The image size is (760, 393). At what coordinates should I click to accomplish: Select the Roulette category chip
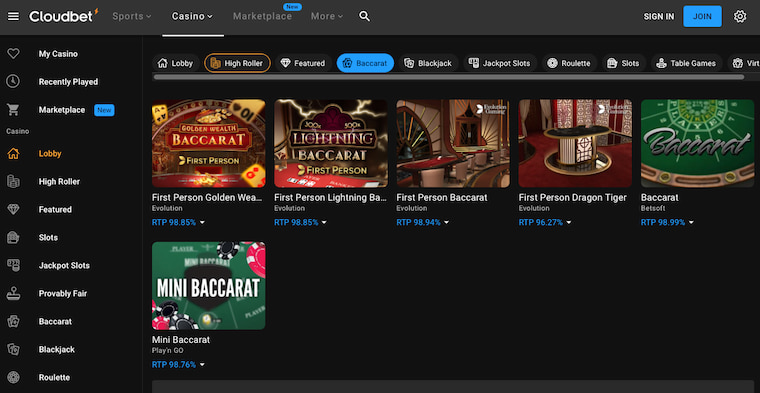coord(569,63)
